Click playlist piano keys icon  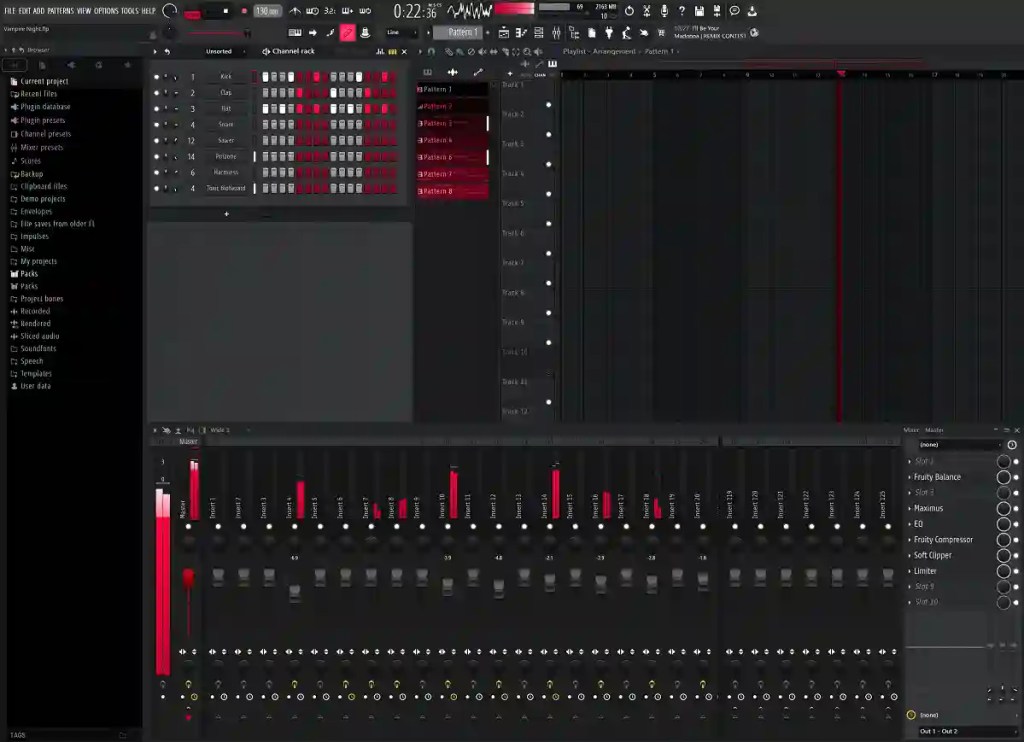click(x=552, y=64)
